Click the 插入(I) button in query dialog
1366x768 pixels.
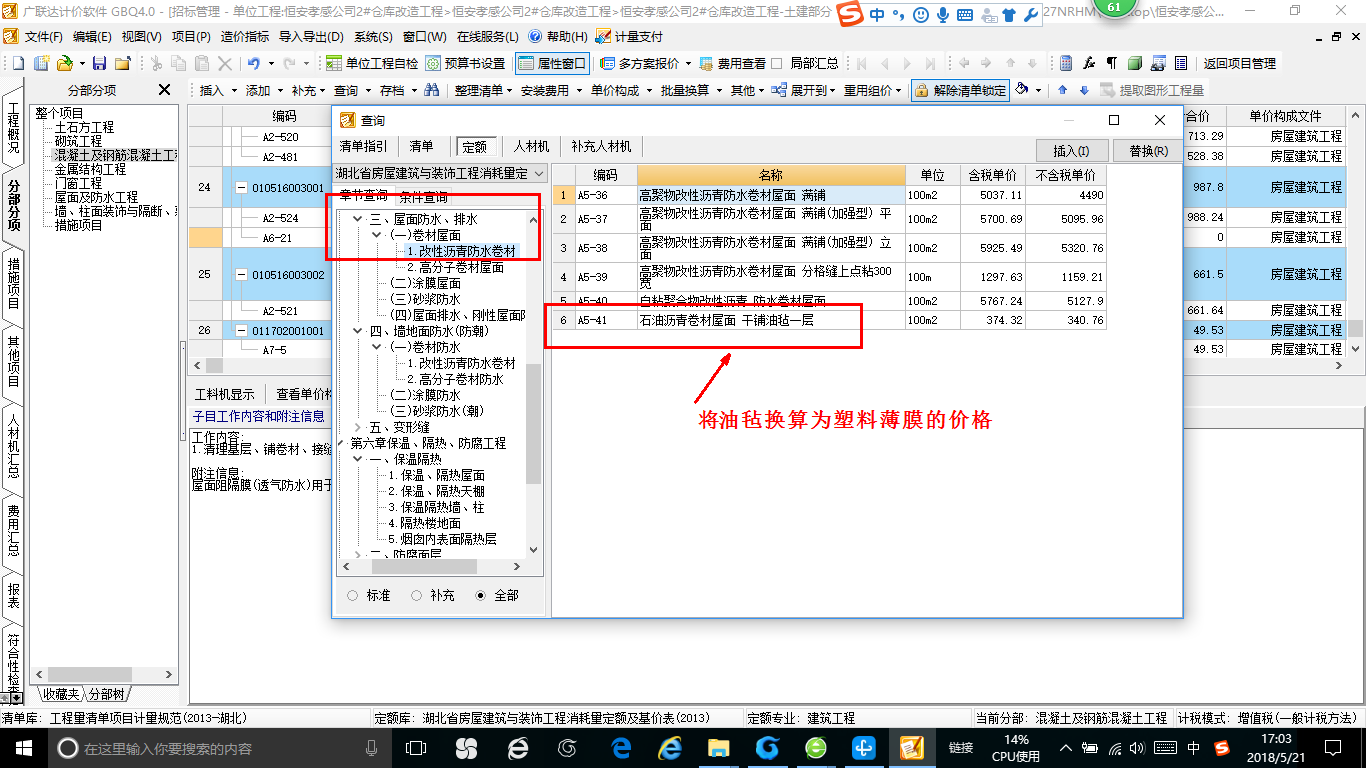[1071, 151]
